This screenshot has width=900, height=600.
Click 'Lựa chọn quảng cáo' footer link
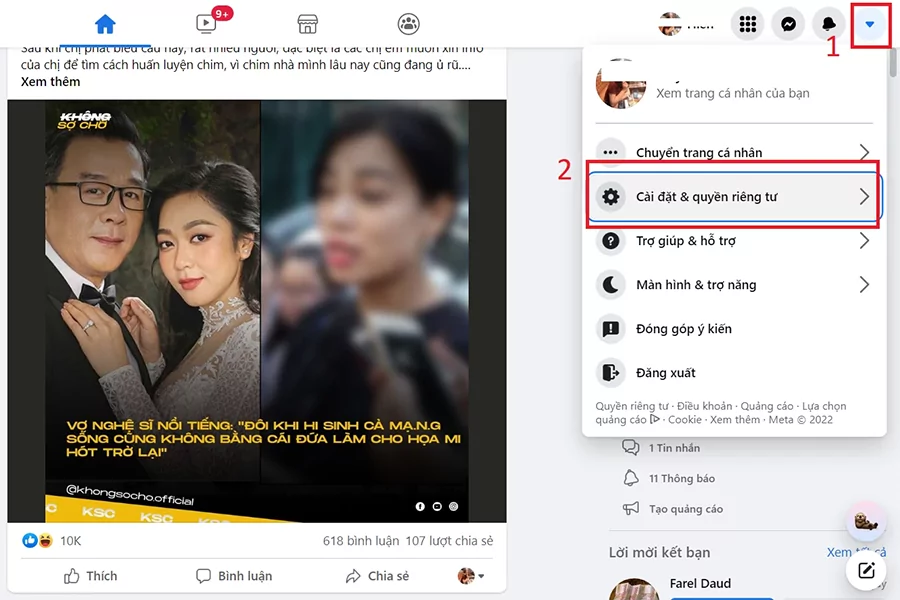pos(824,406)
